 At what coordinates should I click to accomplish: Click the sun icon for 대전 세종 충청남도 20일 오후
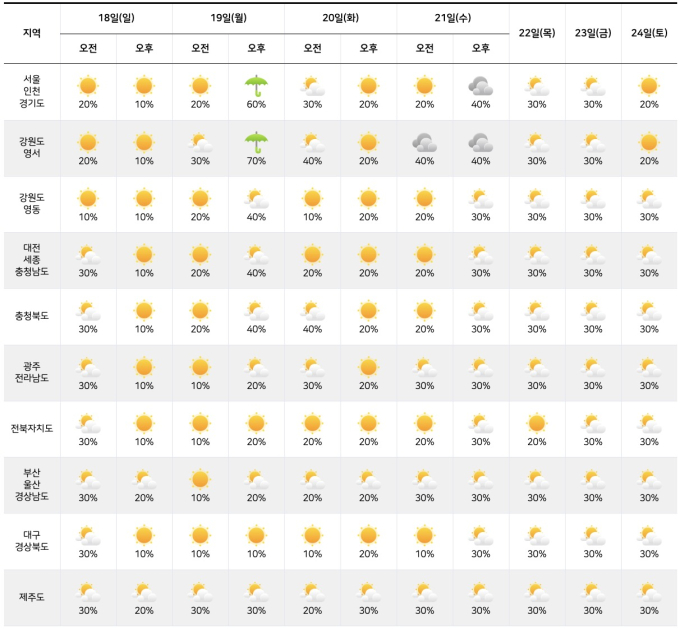[368, 255]
